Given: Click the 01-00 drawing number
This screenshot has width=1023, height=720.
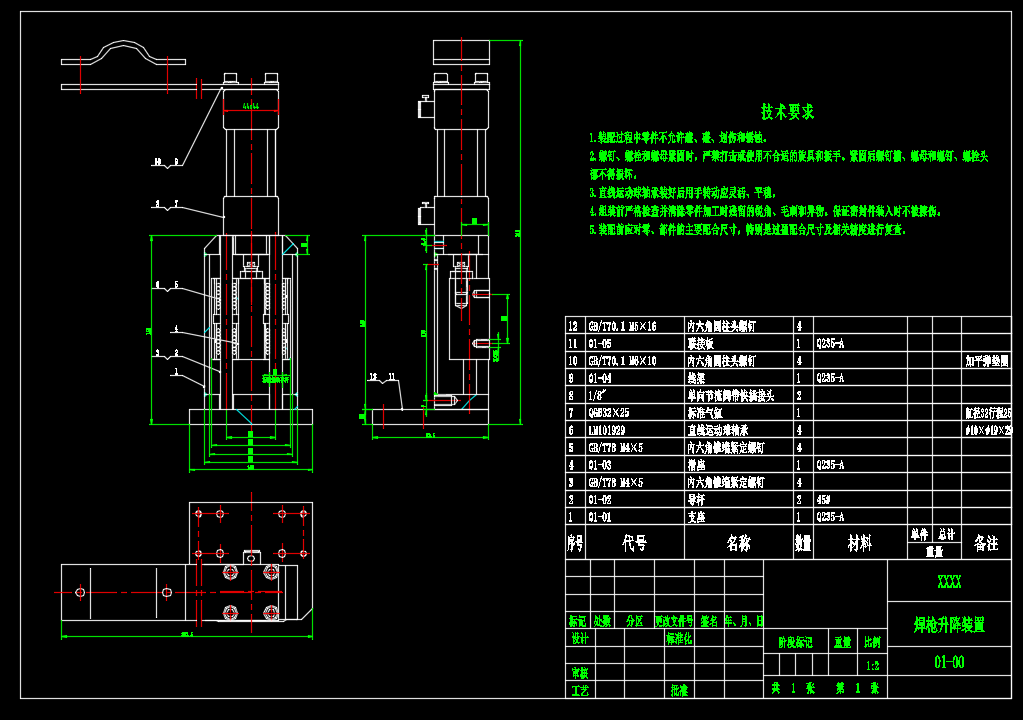Looking at the screenshot, I should coord(949,662).
